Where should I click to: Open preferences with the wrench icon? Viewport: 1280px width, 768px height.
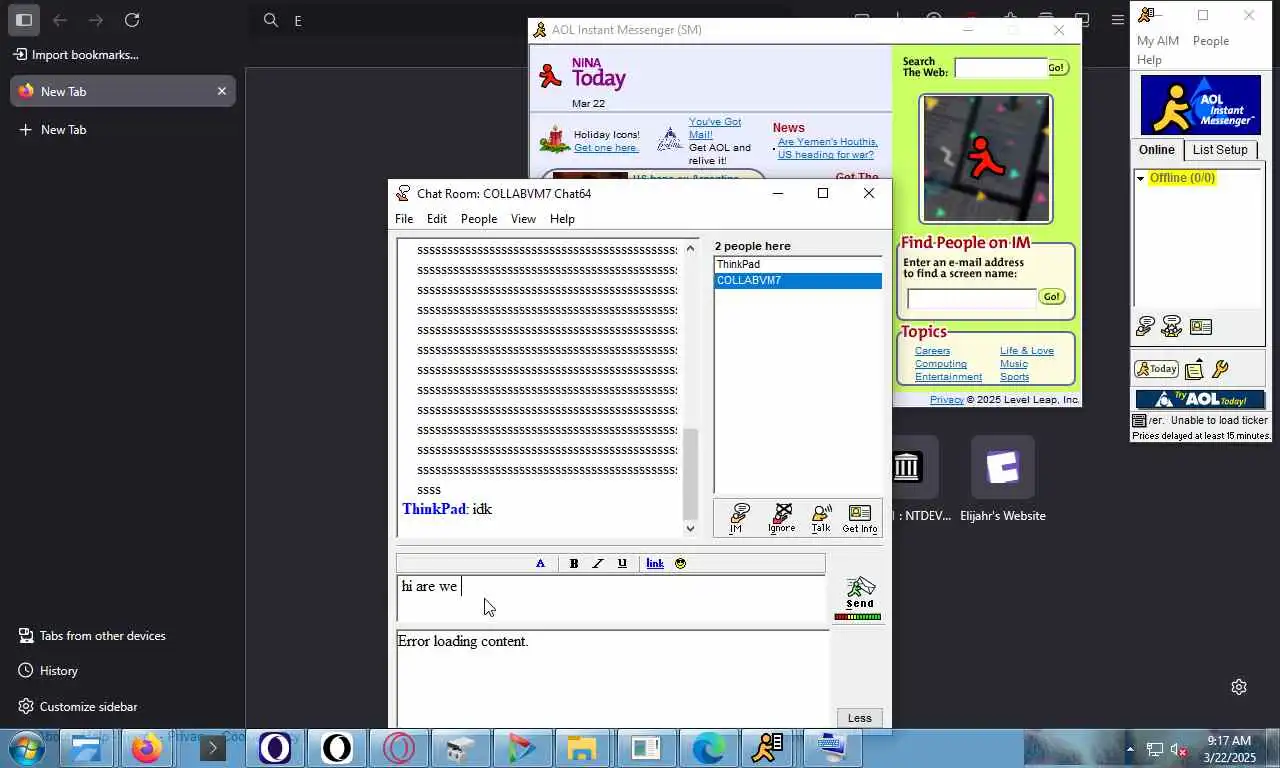(1220, 369)
